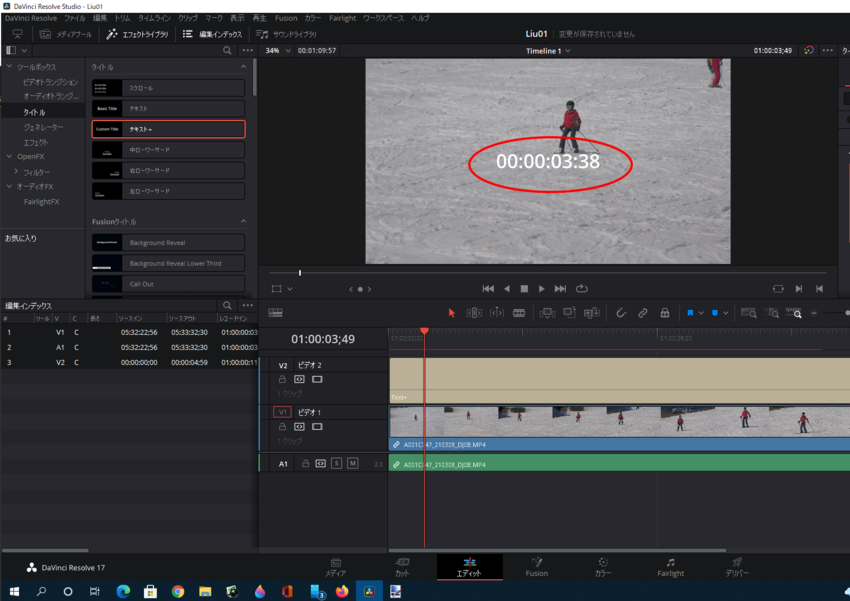Open the ファイル menu
Image resolution: width=850 pixels, height=601 pixels.
click(75, 18)
